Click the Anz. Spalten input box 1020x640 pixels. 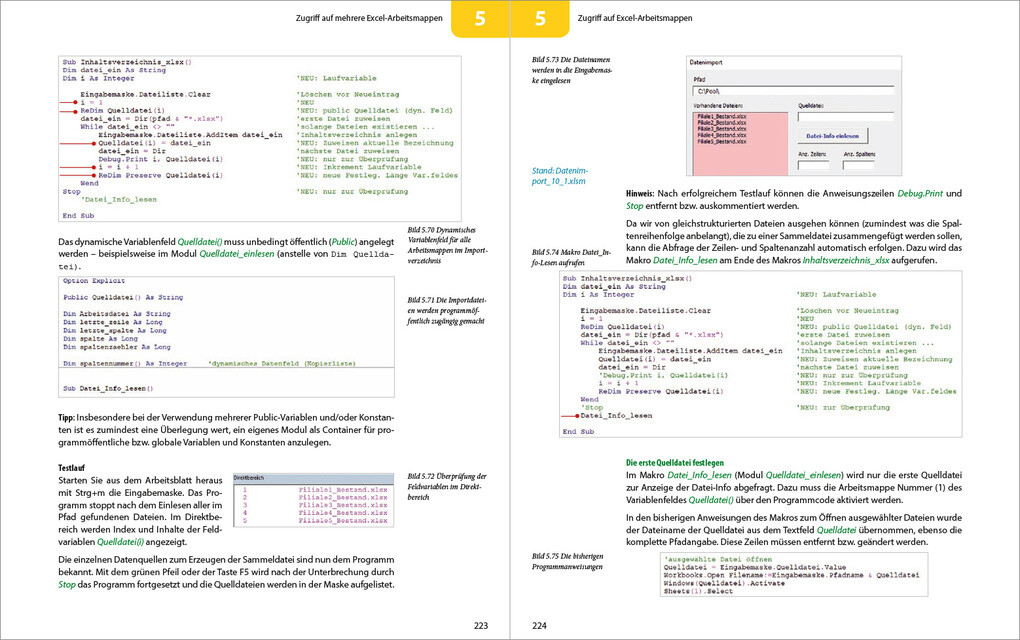[858, 165]
